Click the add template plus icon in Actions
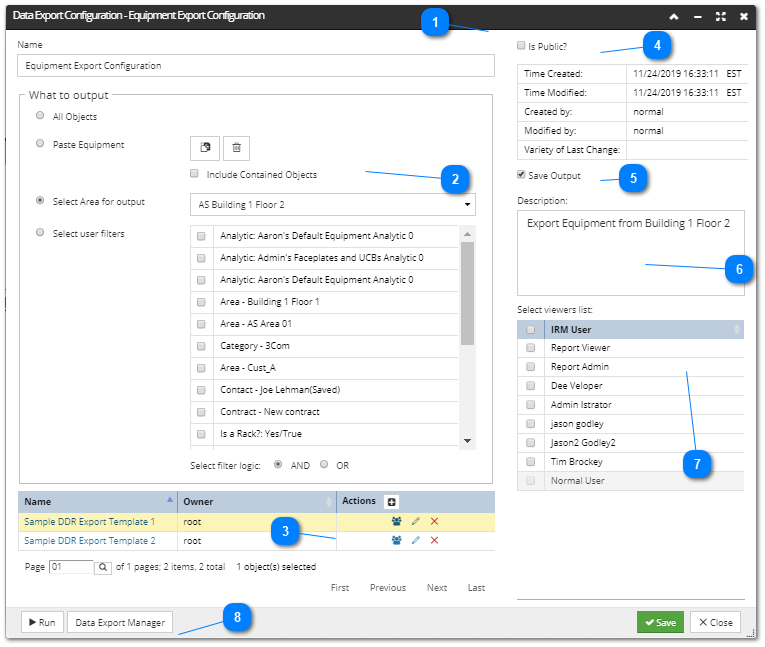 point(391,502)
